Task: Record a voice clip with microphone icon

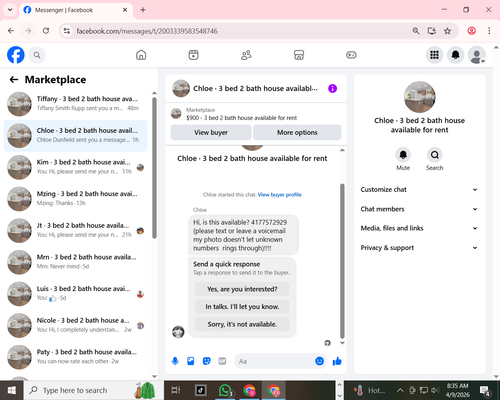Action: [175, 361]
